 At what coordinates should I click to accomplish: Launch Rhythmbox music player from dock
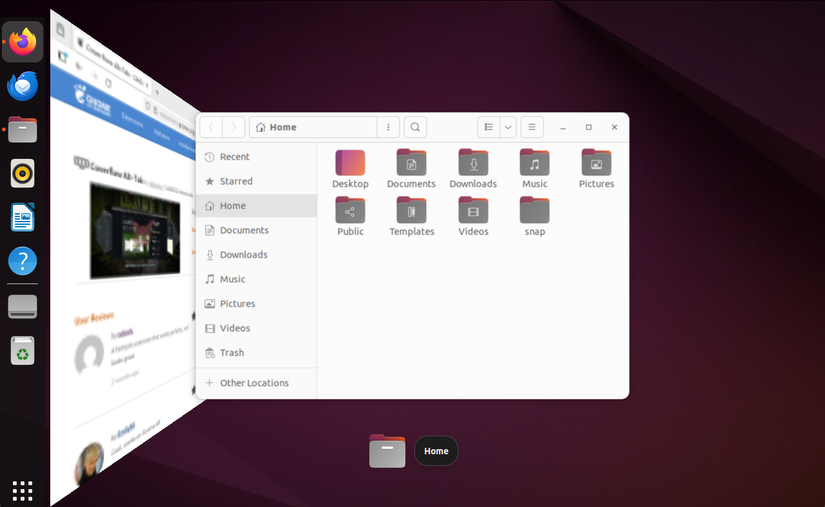pyautogui.click(x=23, y=174)
